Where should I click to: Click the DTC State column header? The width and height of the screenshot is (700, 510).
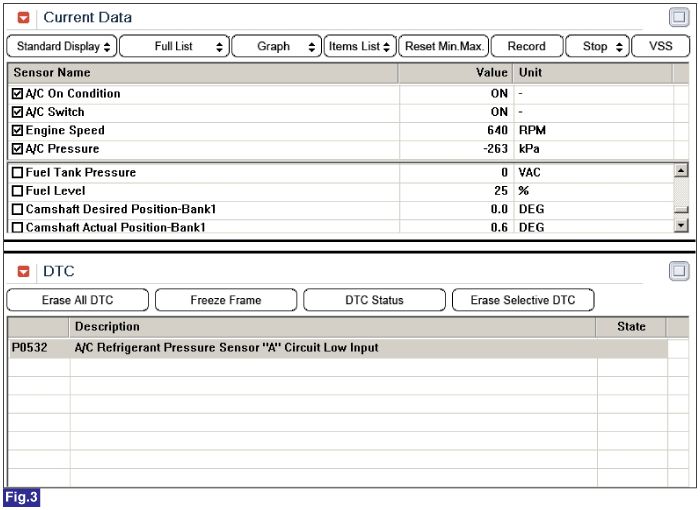[631, 327]
